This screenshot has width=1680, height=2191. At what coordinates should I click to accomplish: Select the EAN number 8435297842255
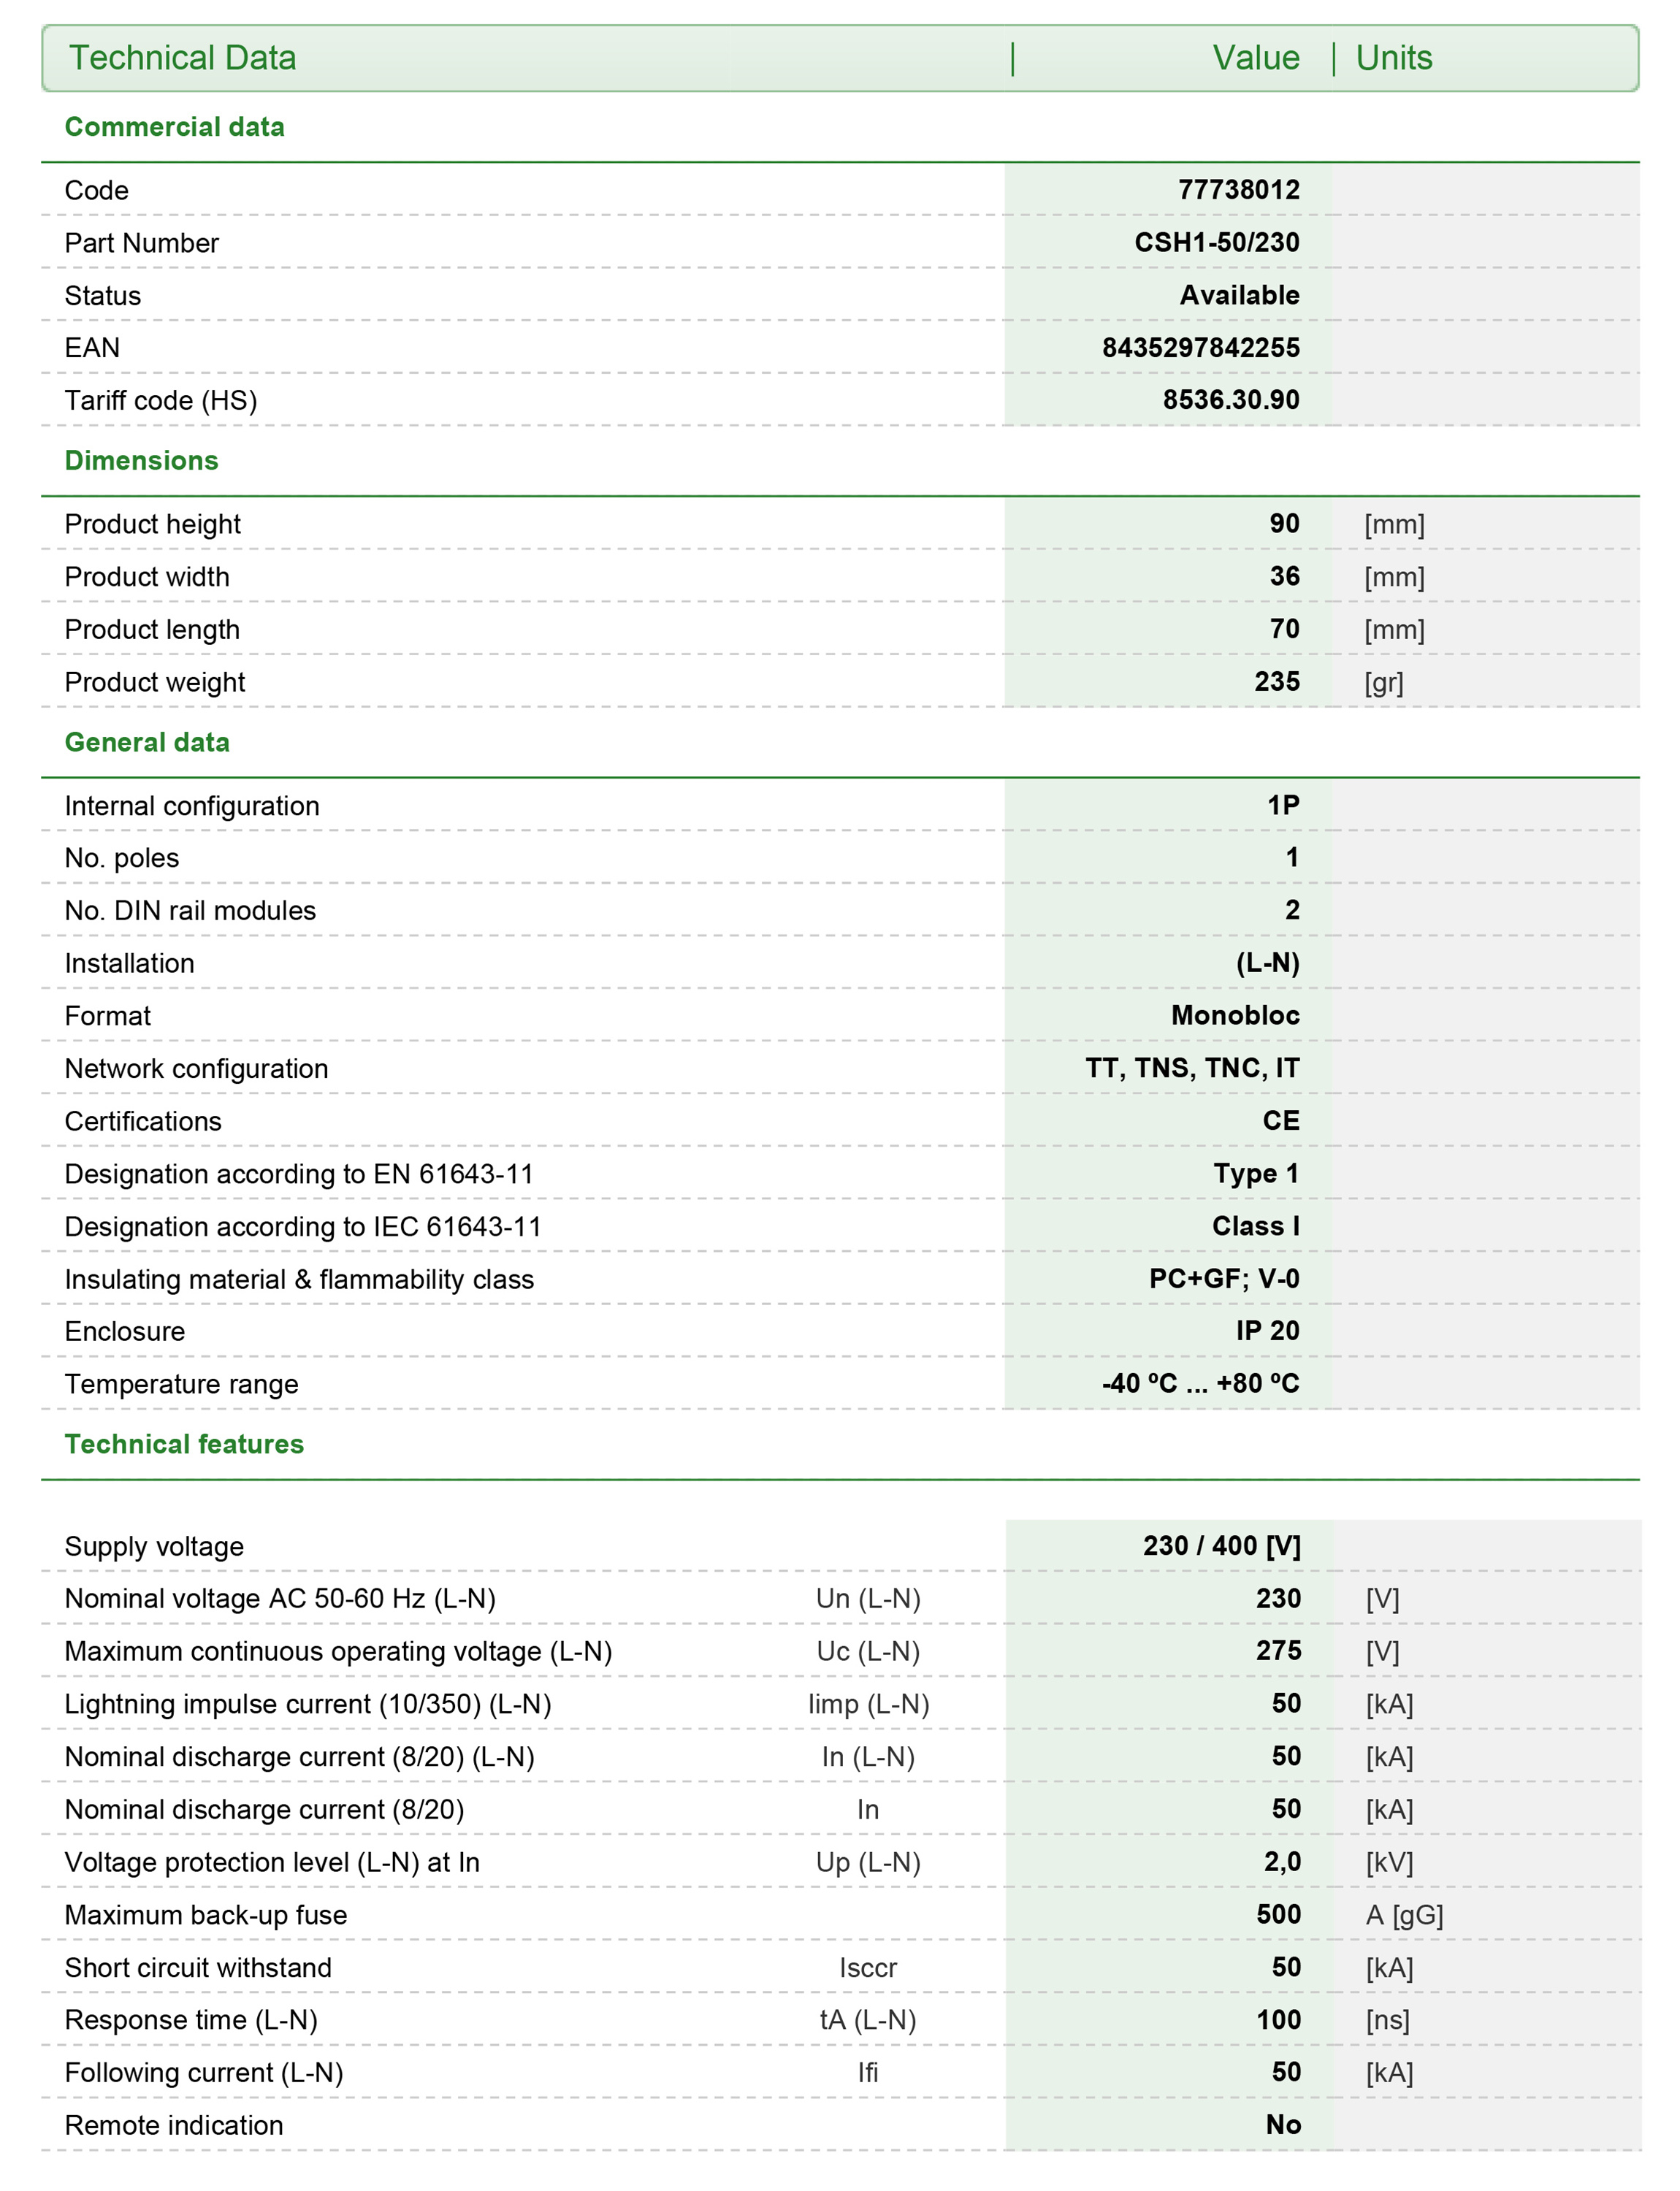(1201, 347)
